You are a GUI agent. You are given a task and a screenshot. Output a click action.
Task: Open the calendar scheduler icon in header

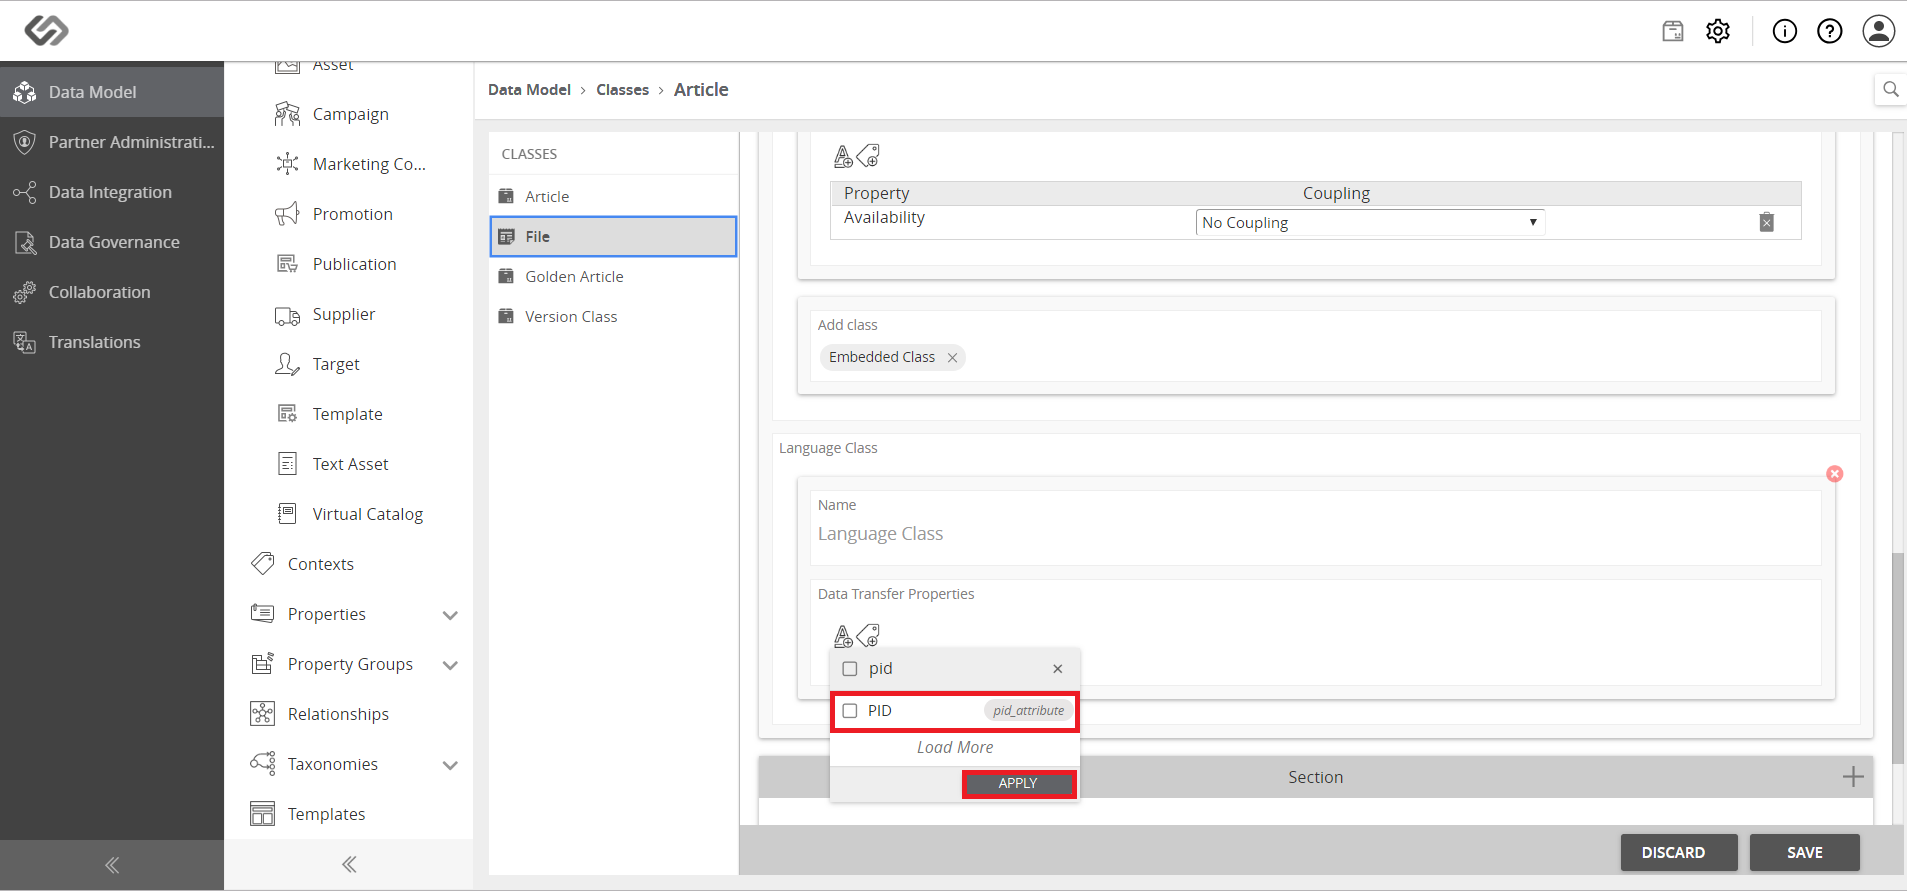[x=1673, y=31]
